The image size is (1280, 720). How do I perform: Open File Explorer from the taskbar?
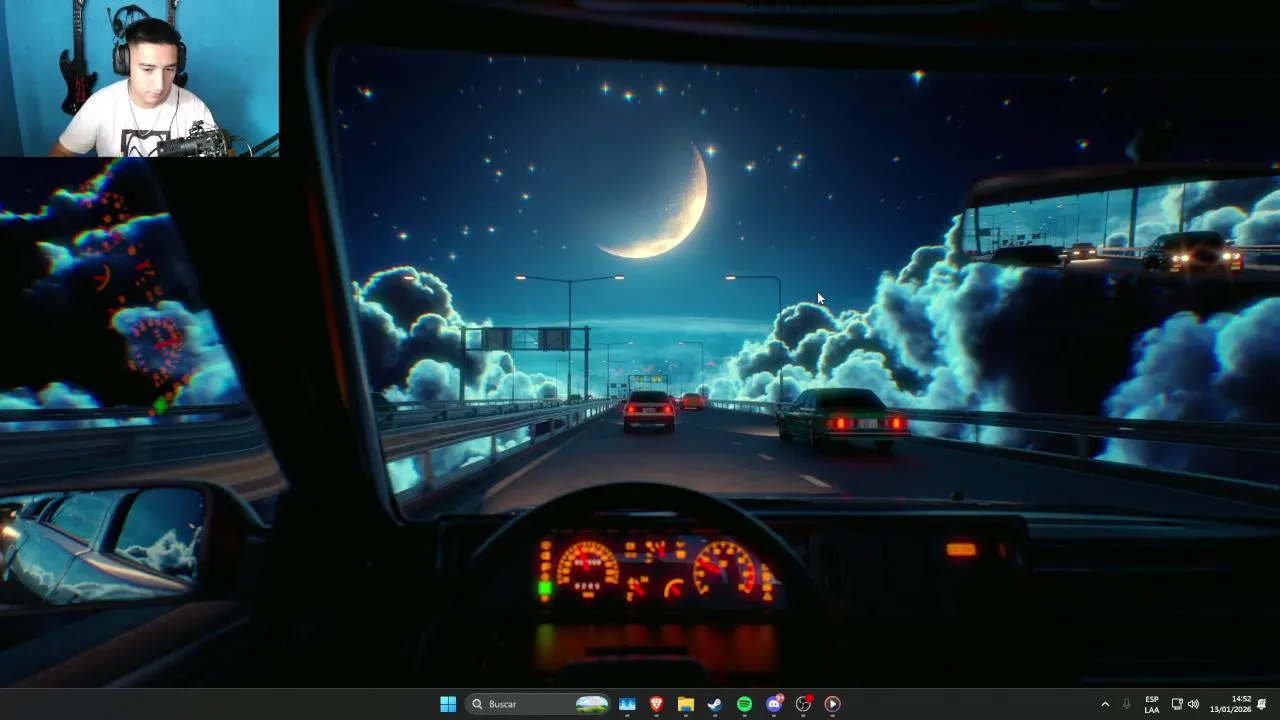click(x=686, y=704)
